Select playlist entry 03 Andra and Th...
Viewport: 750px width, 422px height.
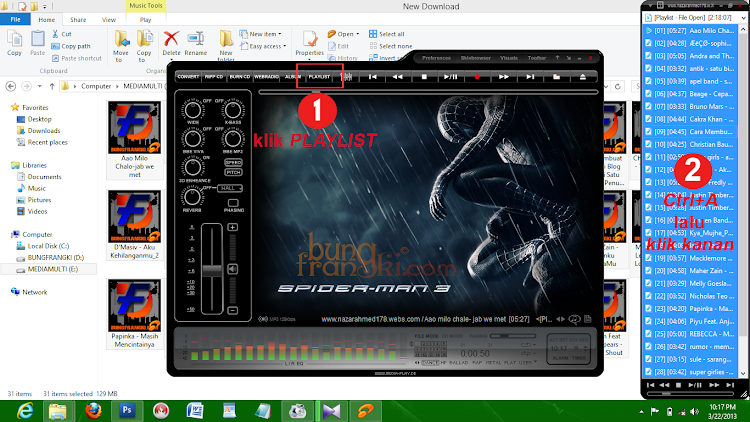(691, 56)
